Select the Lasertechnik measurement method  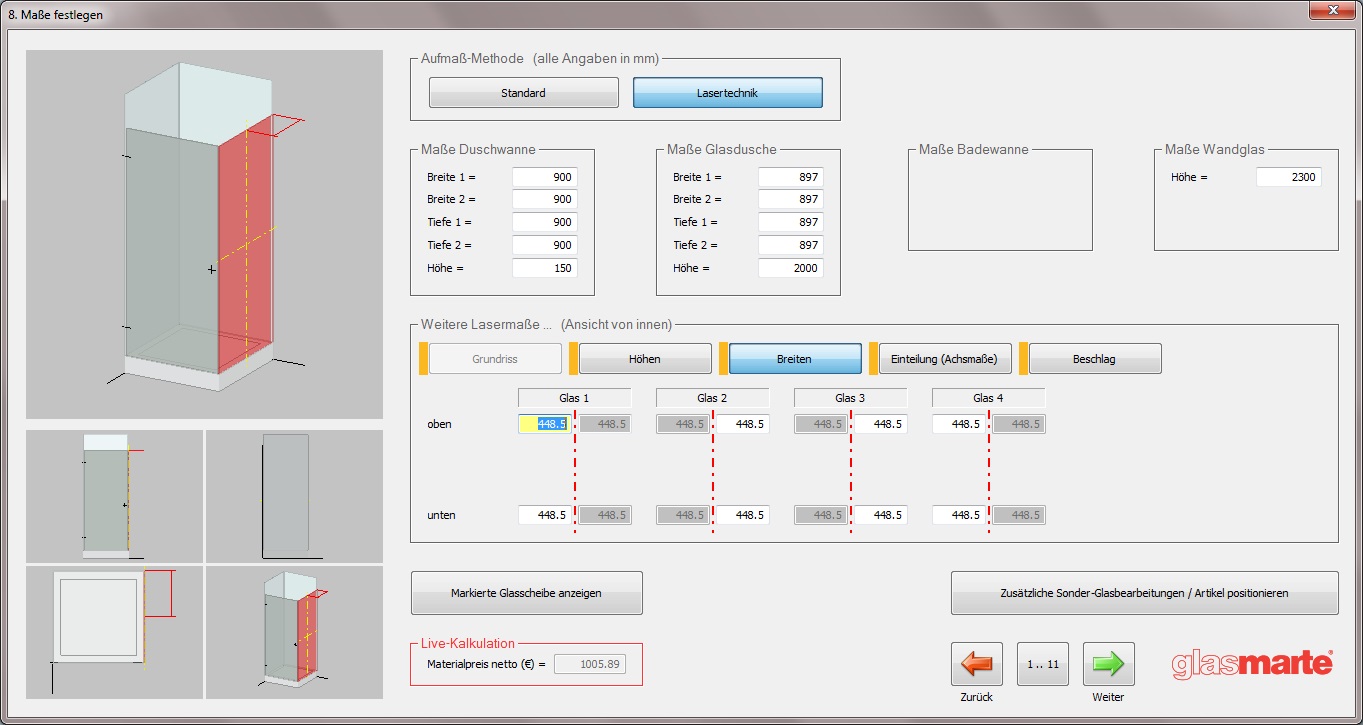(727, 93)
